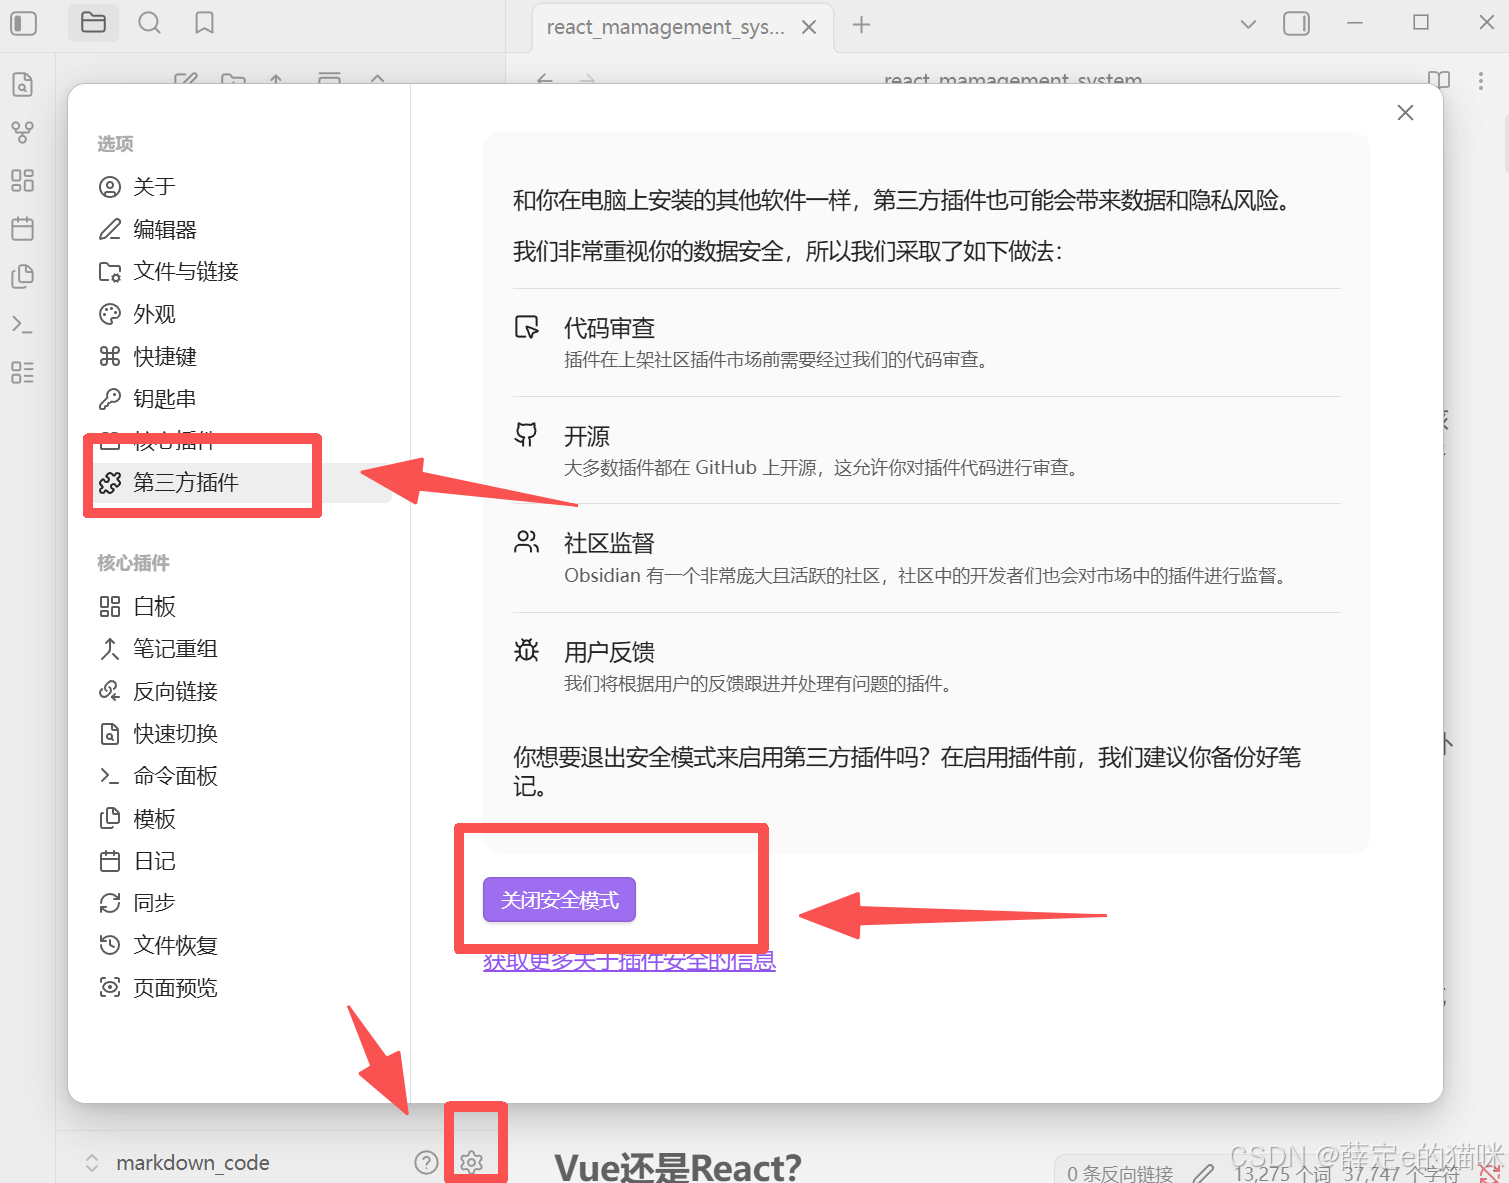Image resolution: width=1509 pixels, height=1183 pixels.
Task: Click 关闭安全模式 to disable safe mode
Action: [558, 899]
